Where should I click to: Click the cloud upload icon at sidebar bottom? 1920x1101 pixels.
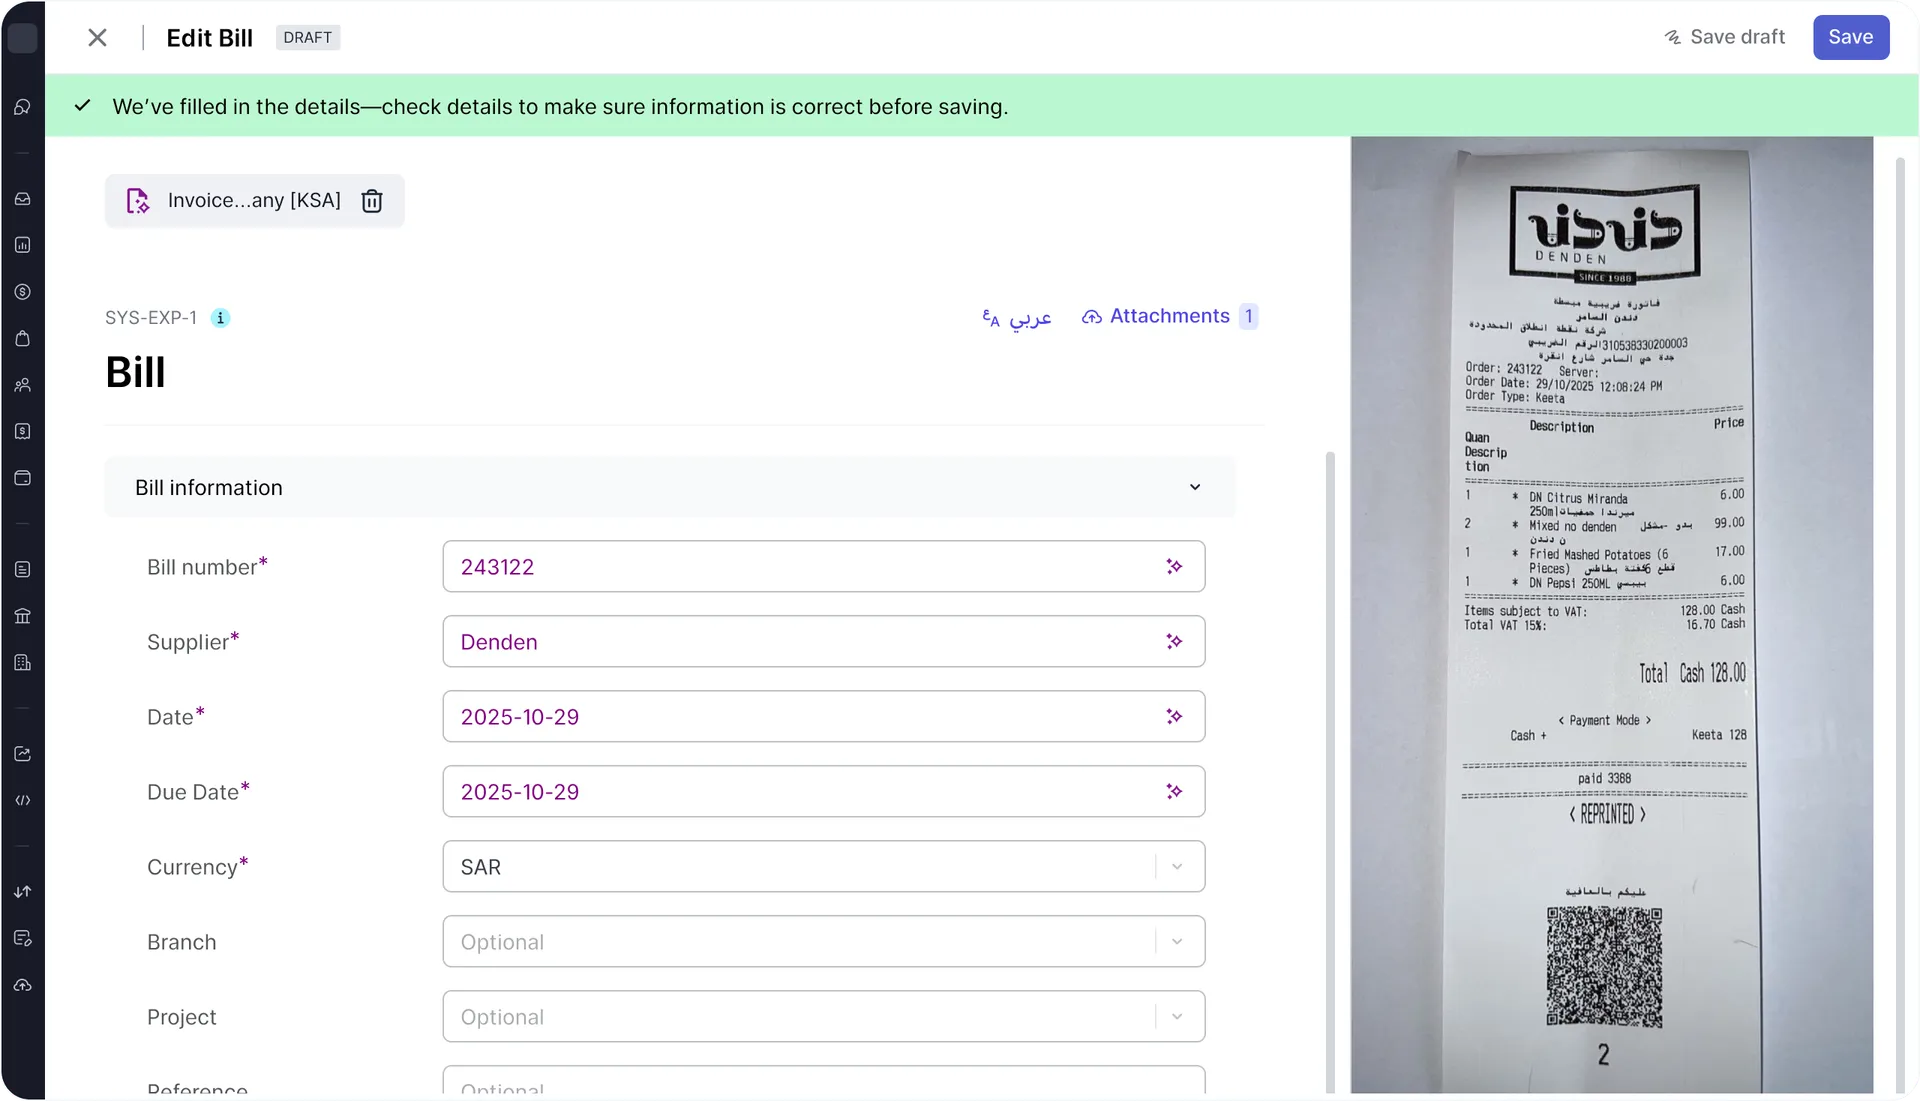pos(22,985)
